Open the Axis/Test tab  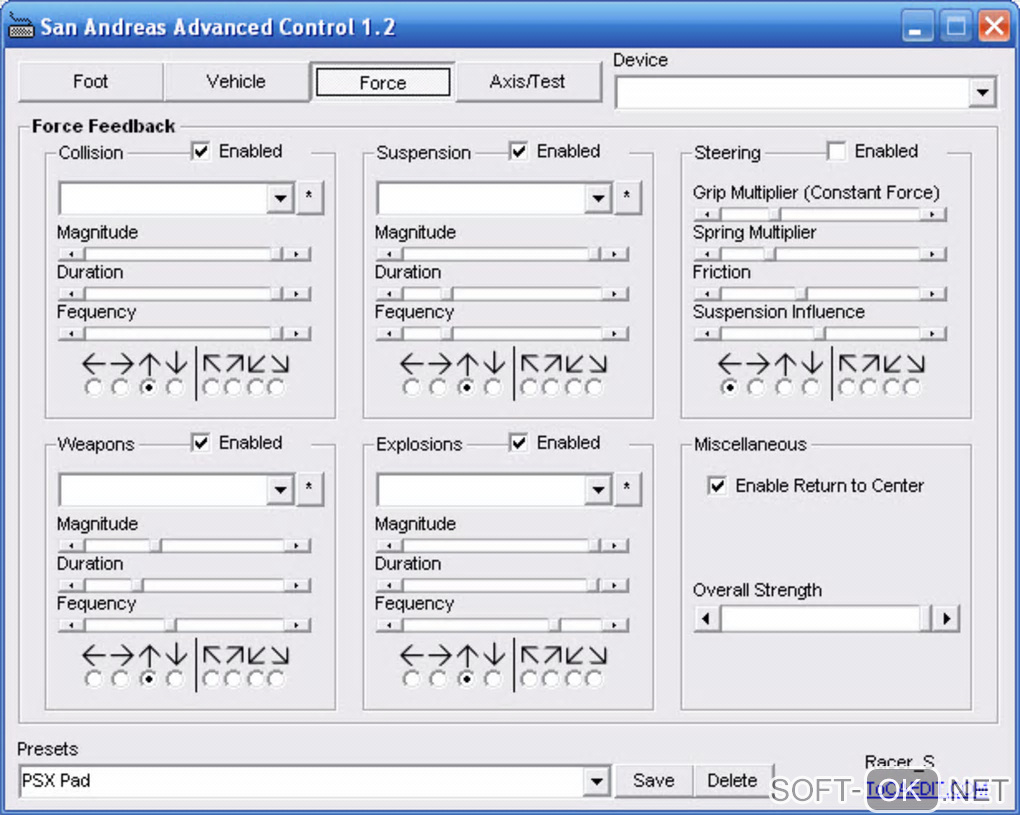pyautogui.click(x=528, y=82)
